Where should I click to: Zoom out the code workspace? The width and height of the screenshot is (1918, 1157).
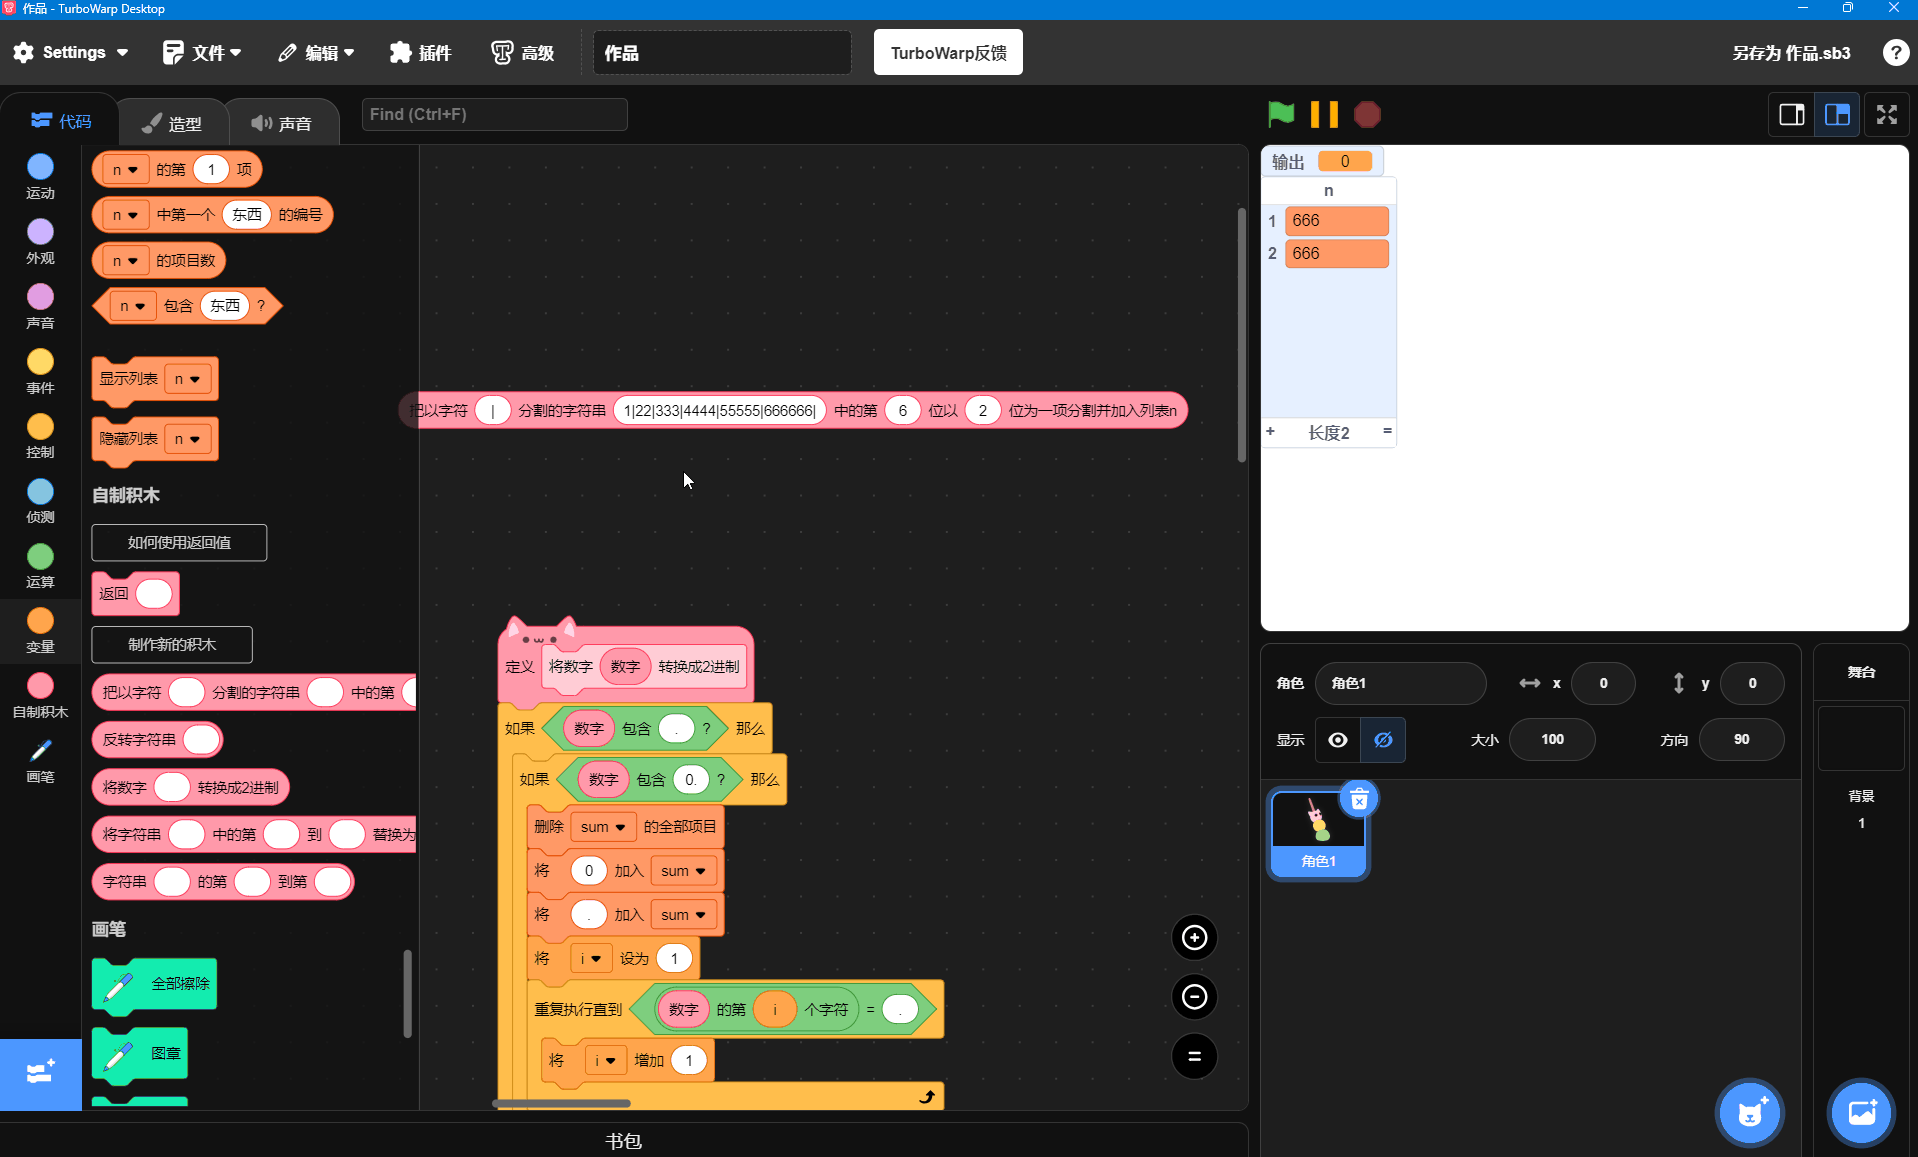(x=1194, y=996)
